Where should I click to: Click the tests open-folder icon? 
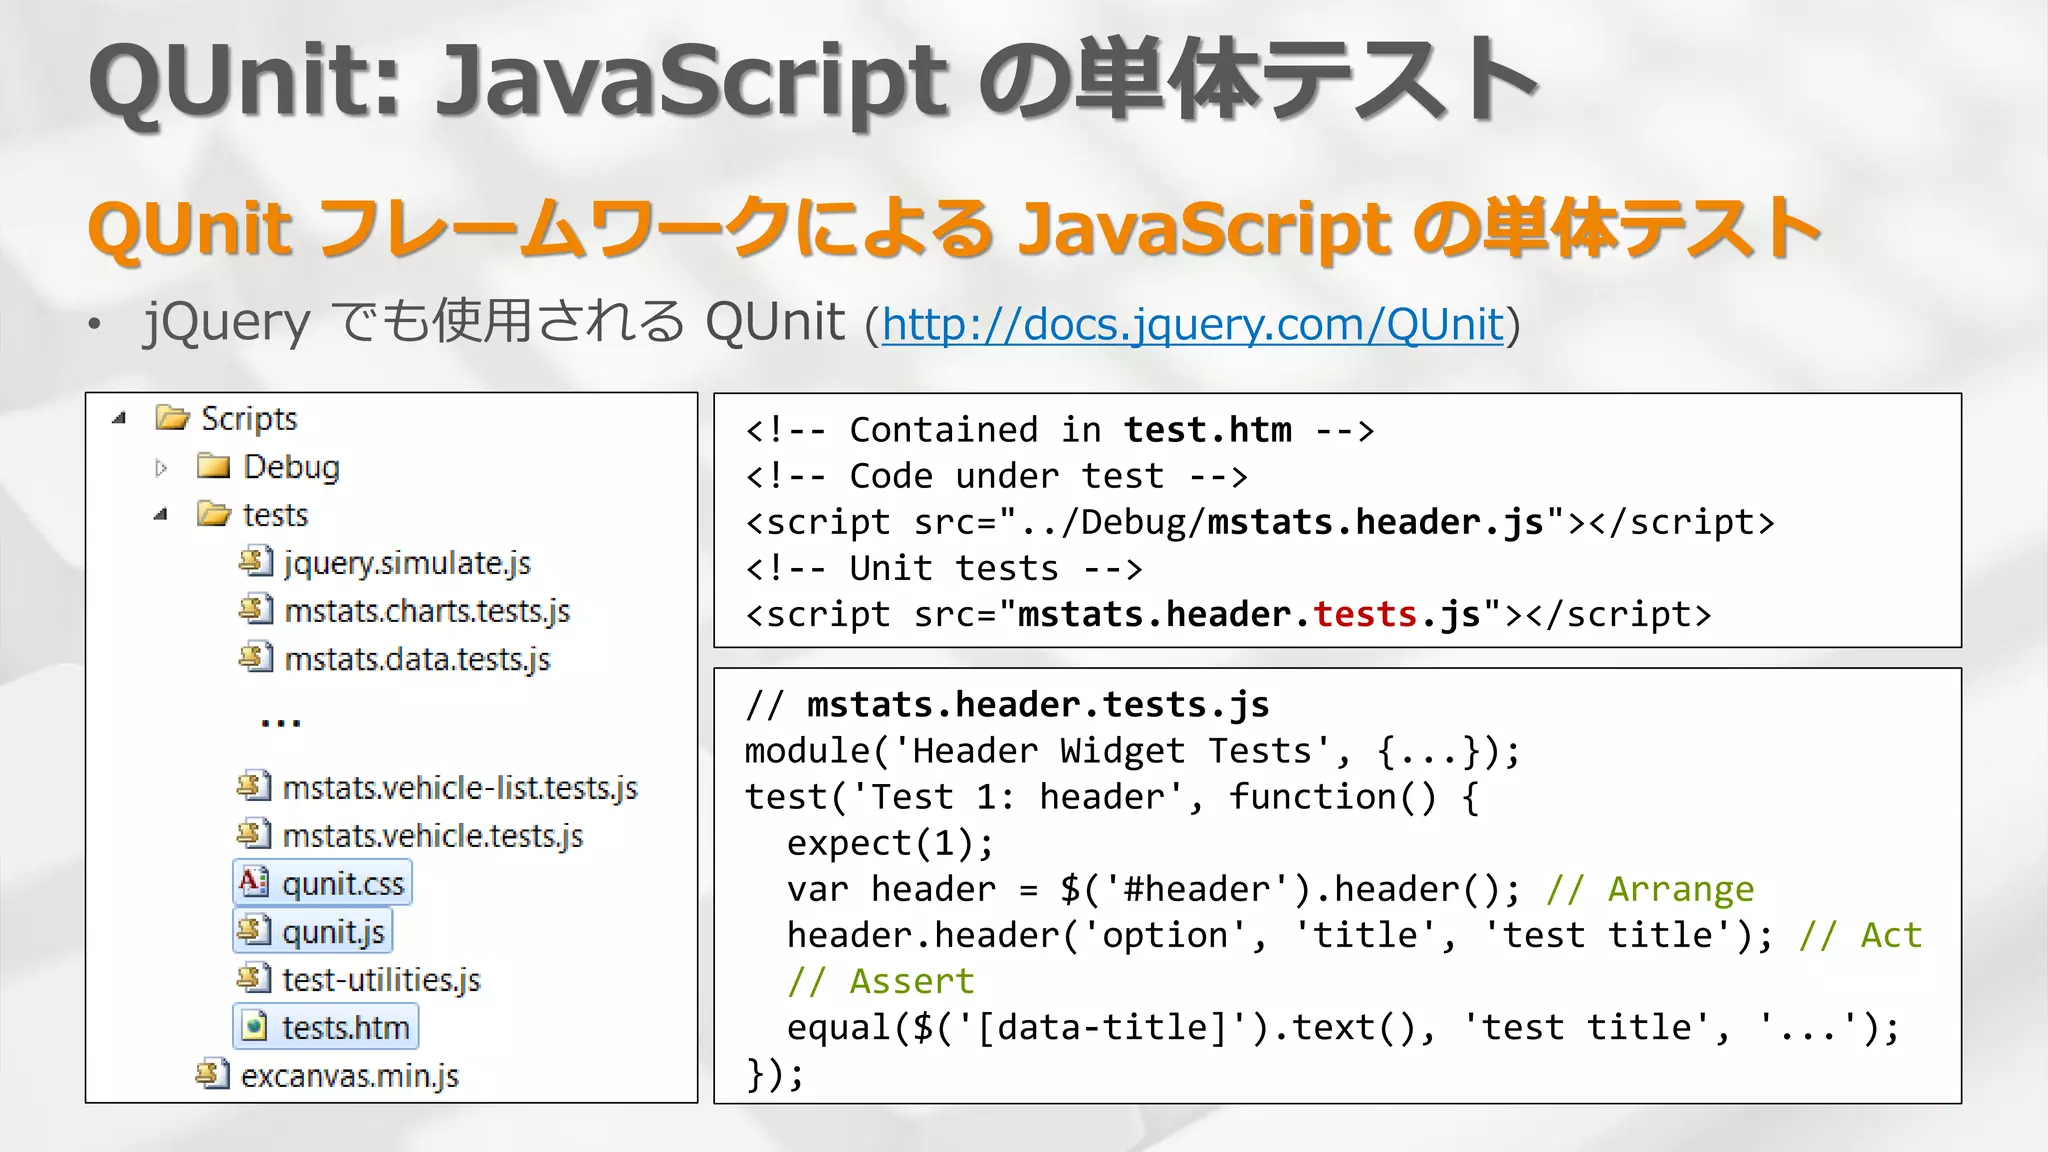[x=214, y=514]
